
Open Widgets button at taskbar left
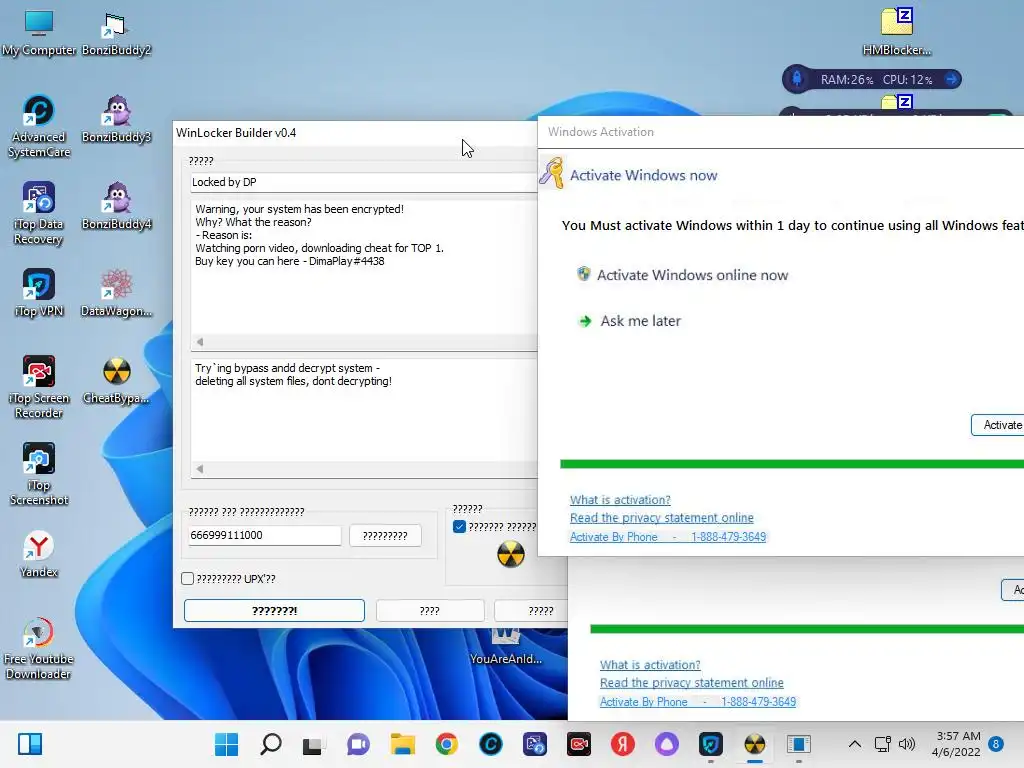coord(30,744)
